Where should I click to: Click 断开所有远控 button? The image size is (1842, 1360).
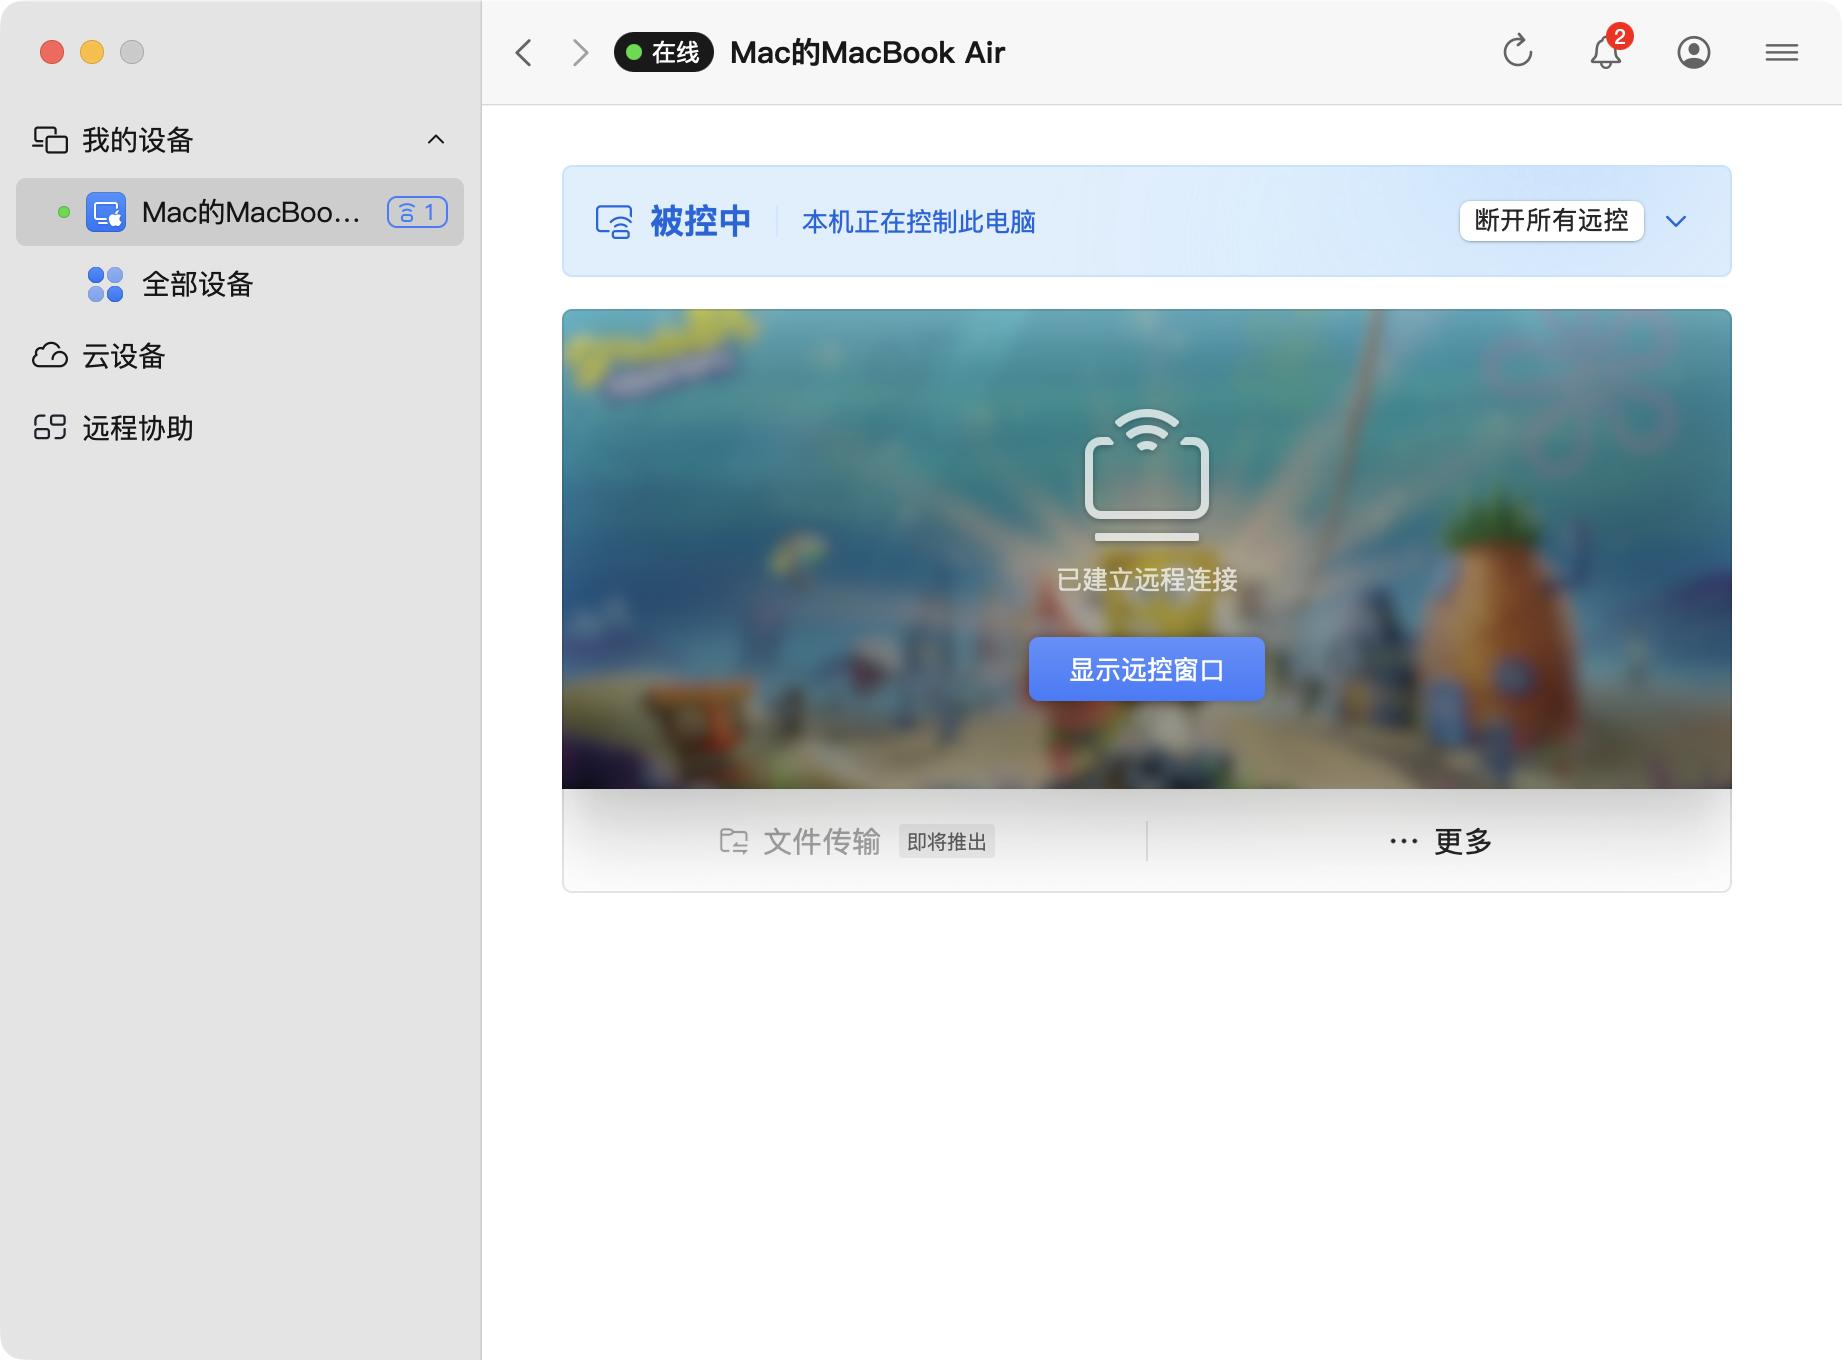point(1552,221)
